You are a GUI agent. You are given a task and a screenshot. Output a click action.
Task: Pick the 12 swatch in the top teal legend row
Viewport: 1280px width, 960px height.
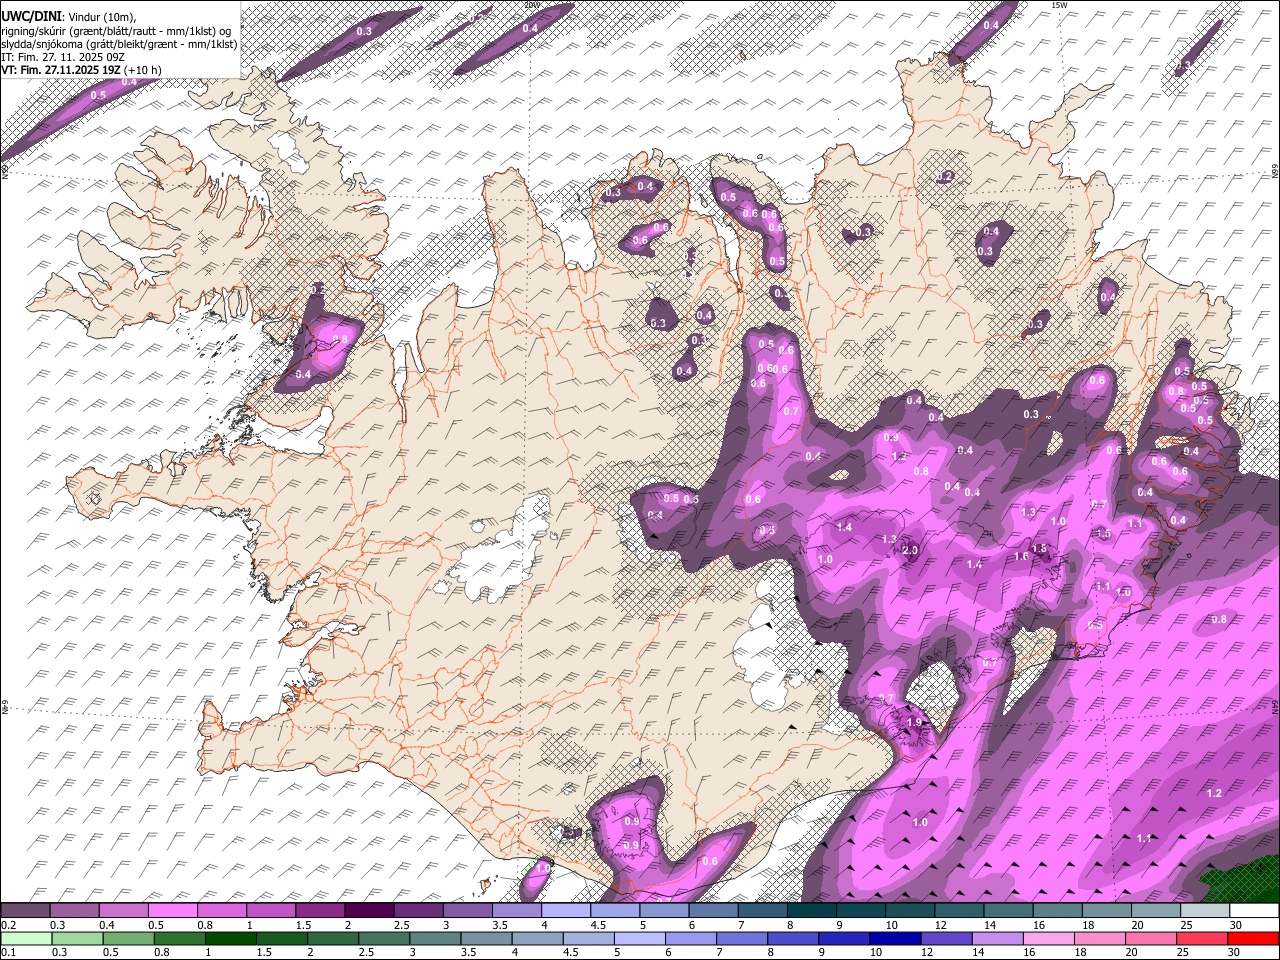(960, 911)
